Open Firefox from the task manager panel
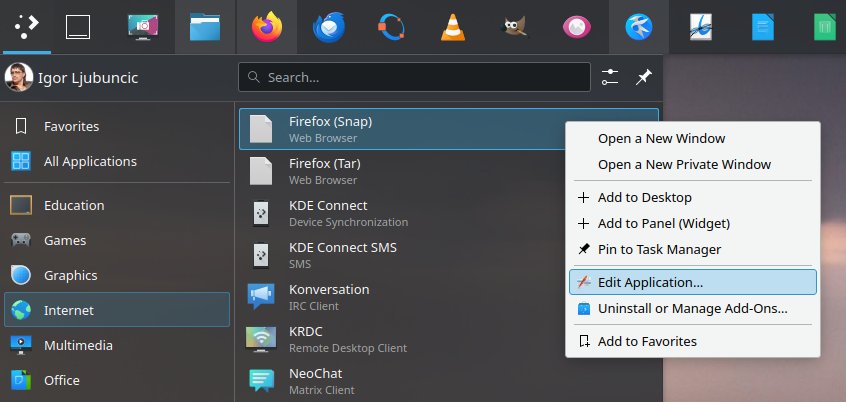Image resolution: width=846 pixels, height=402 pixels. tap(267, 27)
